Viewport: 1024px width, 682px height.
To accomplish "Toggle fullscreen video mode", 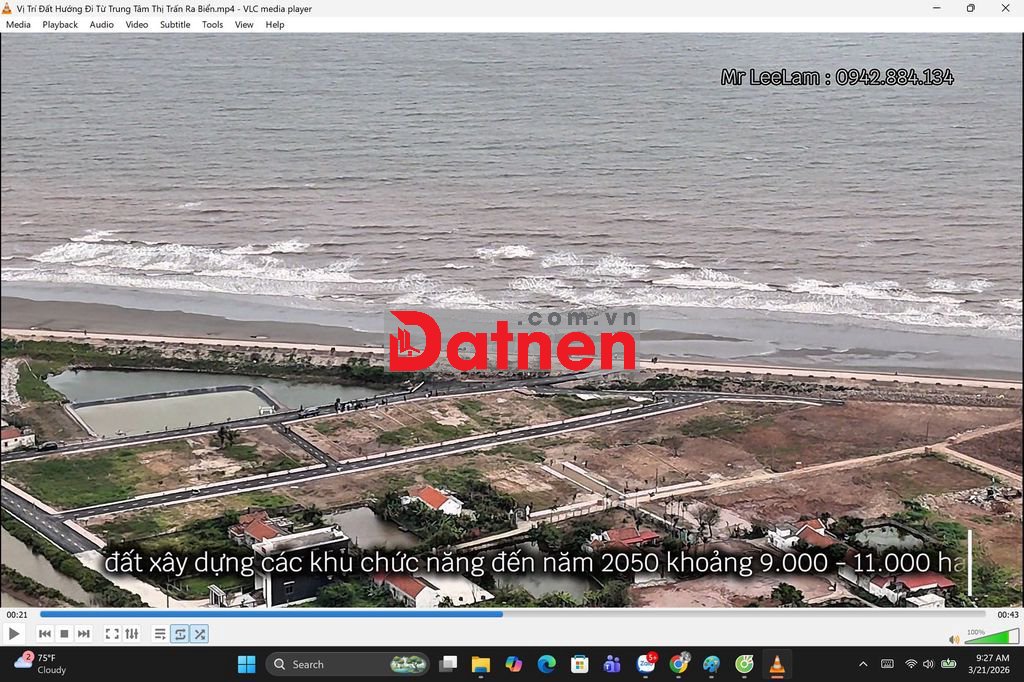I will pos(112,634).
